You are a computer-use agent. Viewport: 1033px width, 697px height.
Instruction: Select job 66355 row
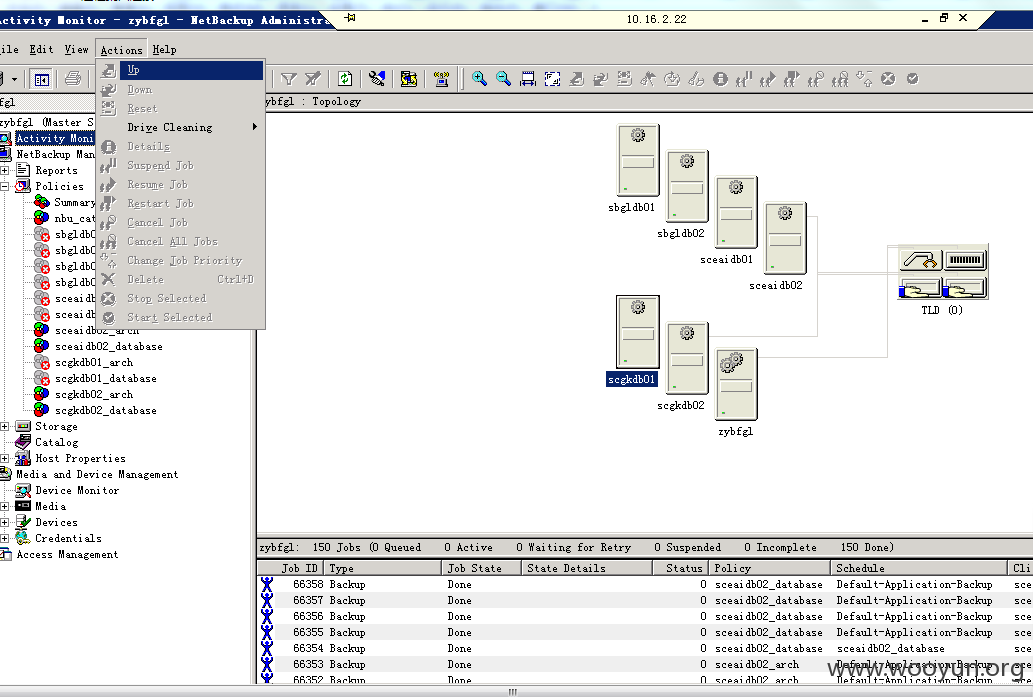pyautogui.click(x=644, y=632)
